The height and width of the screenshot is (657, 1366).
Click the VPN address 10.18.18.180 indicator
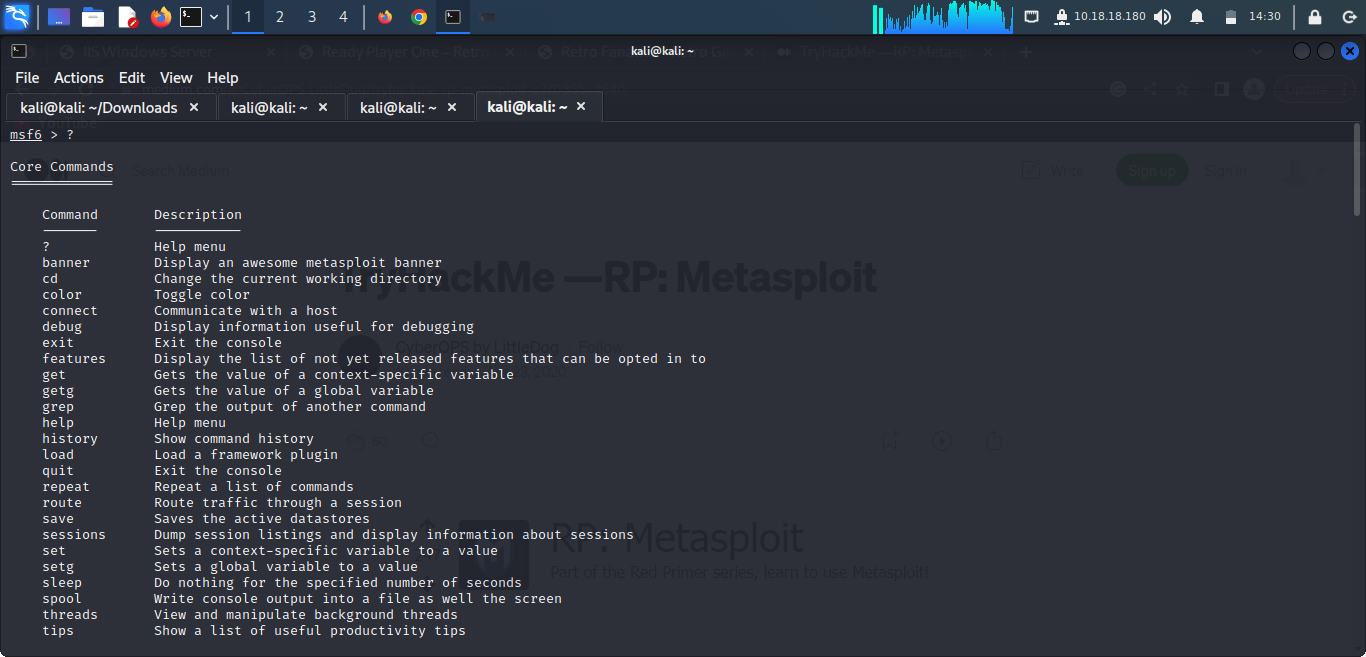(x=1099, y=17)
